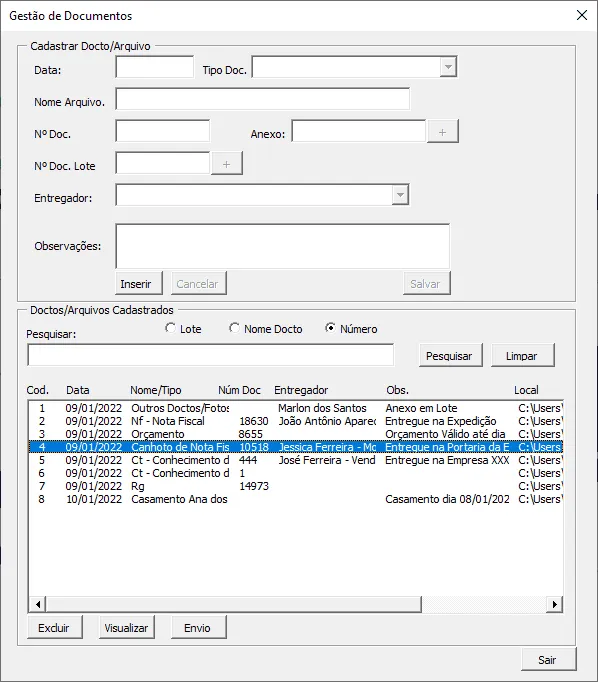
Task: Click the horizontal scrollbar thumb of the list
Action: pos(234,604)
